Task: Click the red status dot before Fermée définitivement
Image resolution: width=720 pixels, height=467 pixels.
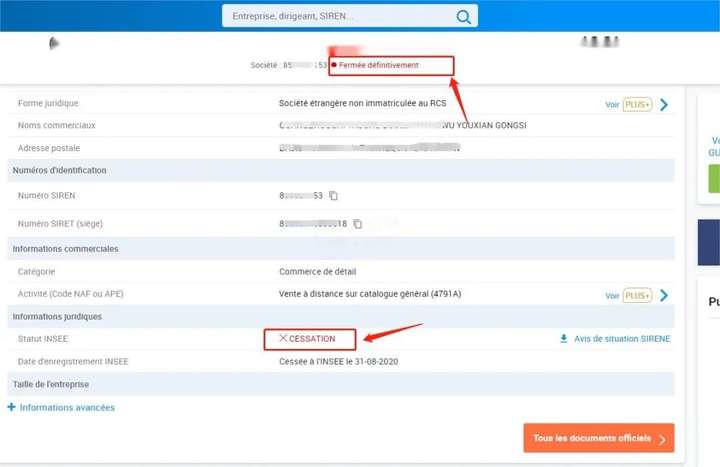Action: pyautogui.click(x=334, y=65)
